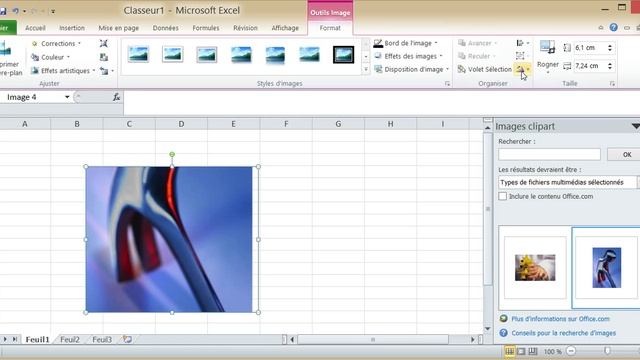Click the zoom out minus button

pyautogui.click(x=571, y=351)
